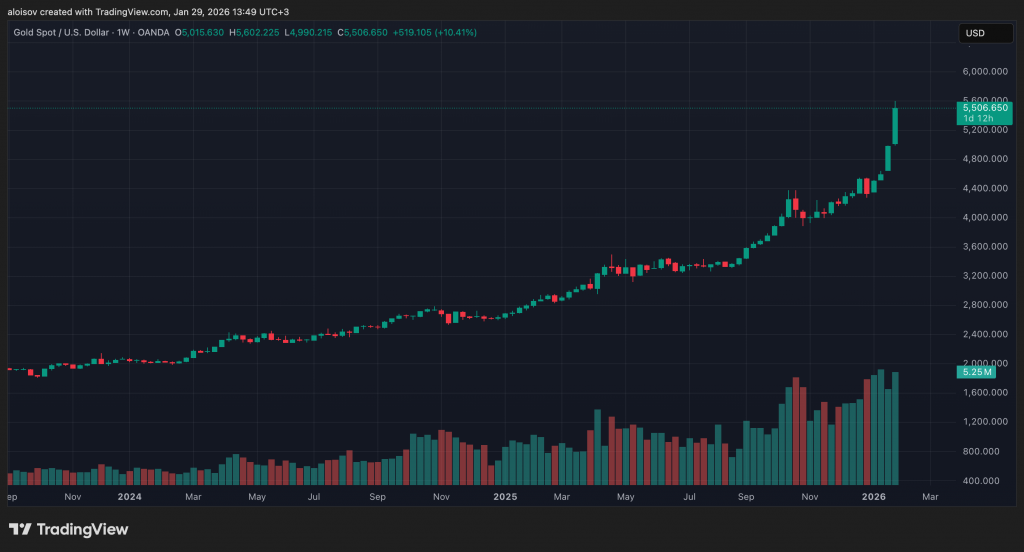The image size is (1024, 552).
Task: Click the 2026 label on the time axis
Action: (874, 496)
